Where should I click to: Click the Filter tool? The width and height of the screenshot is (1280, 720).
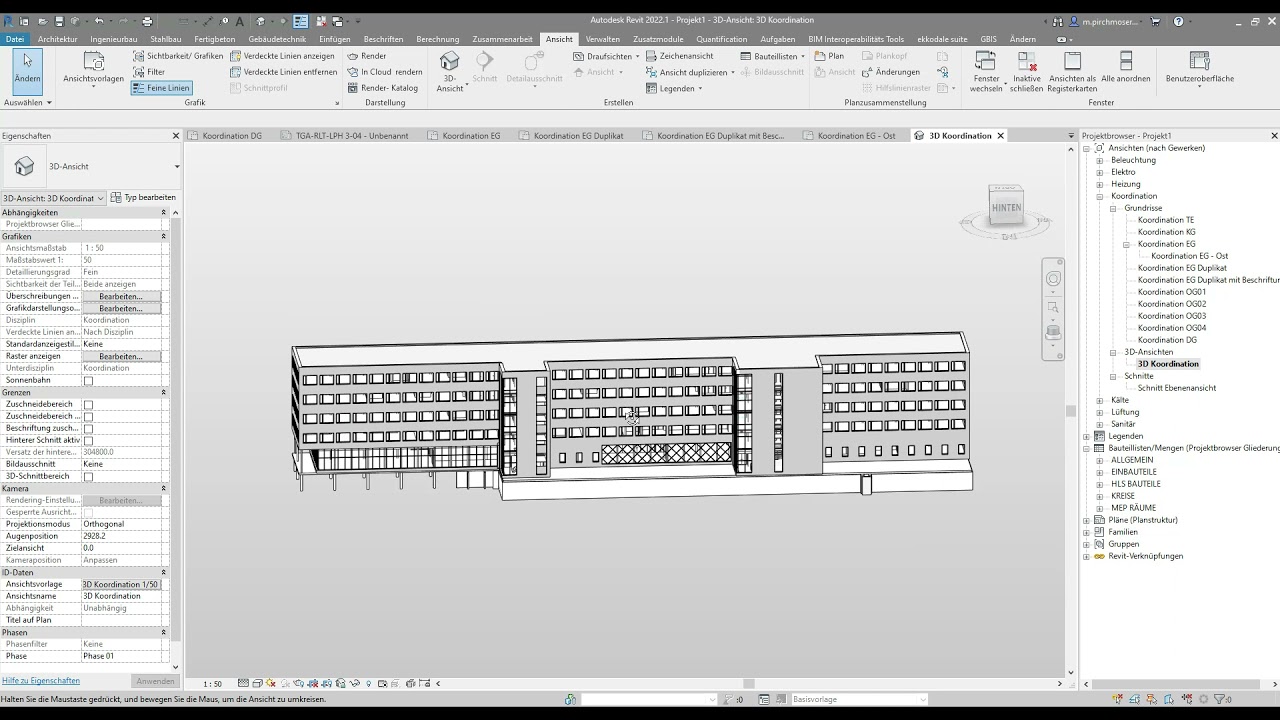click(x=149, y=72)
